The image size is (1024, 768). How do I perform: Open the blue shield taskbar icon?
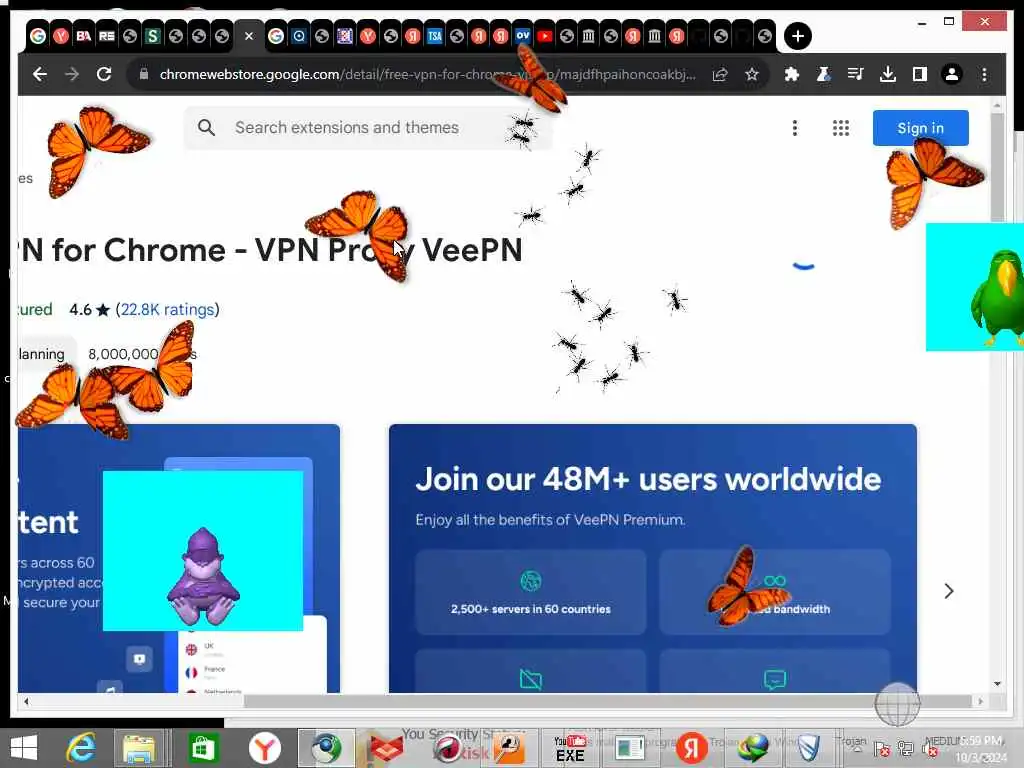click(x=808, y=748)
